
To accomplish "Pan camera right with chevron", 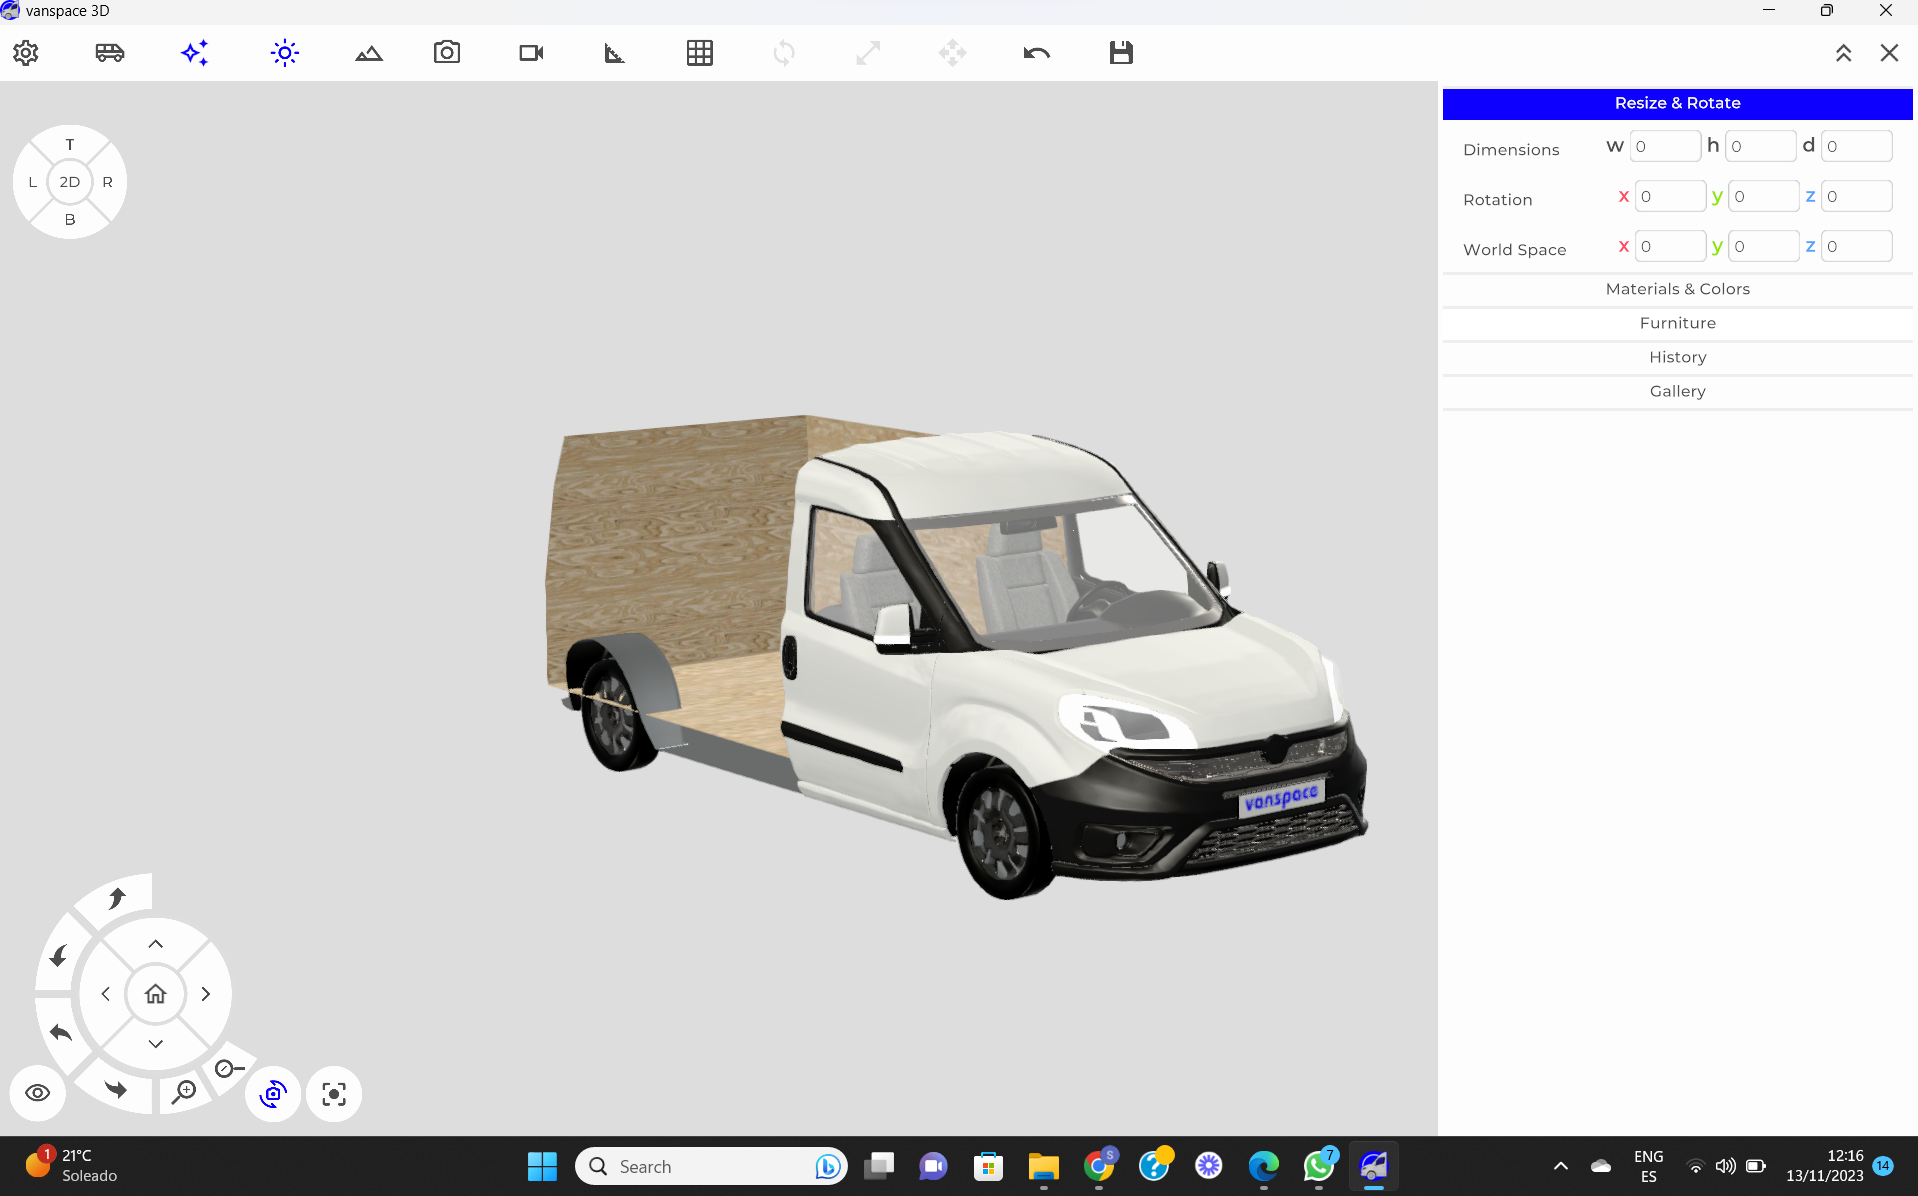I will pyautogui.click(x=206, y=994).
